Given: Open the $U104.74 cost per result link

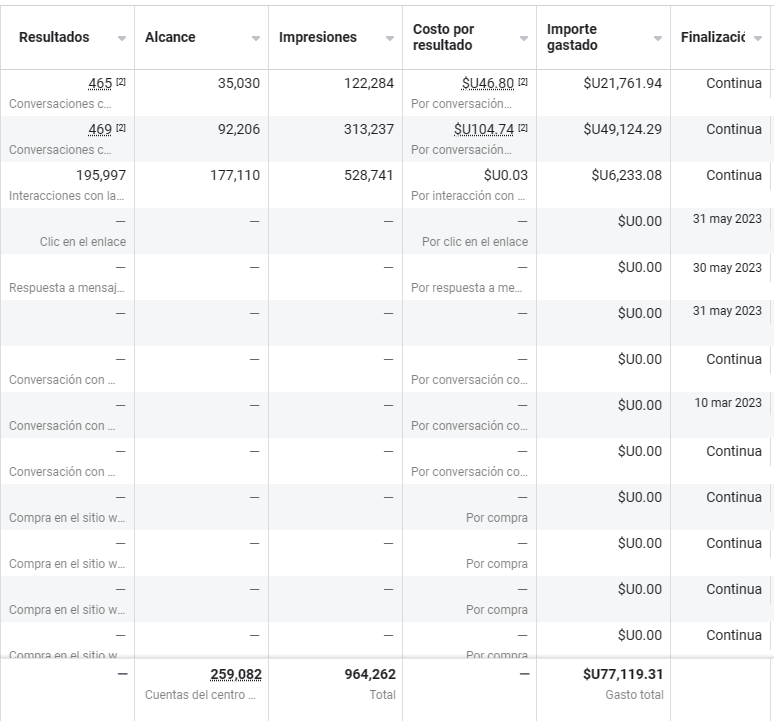Looking at the screenshot, I should coord(483,130).
